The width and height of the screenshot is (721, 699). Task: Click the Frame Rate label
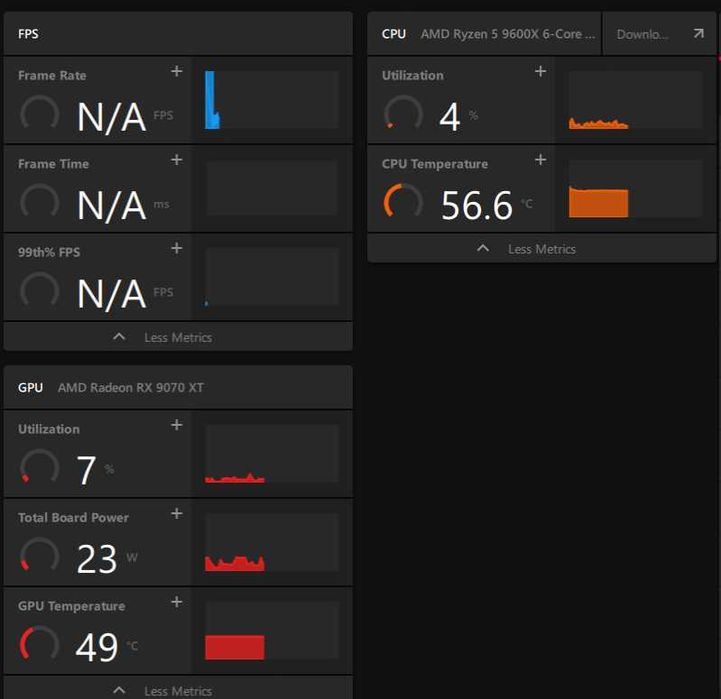coord(52,75)
